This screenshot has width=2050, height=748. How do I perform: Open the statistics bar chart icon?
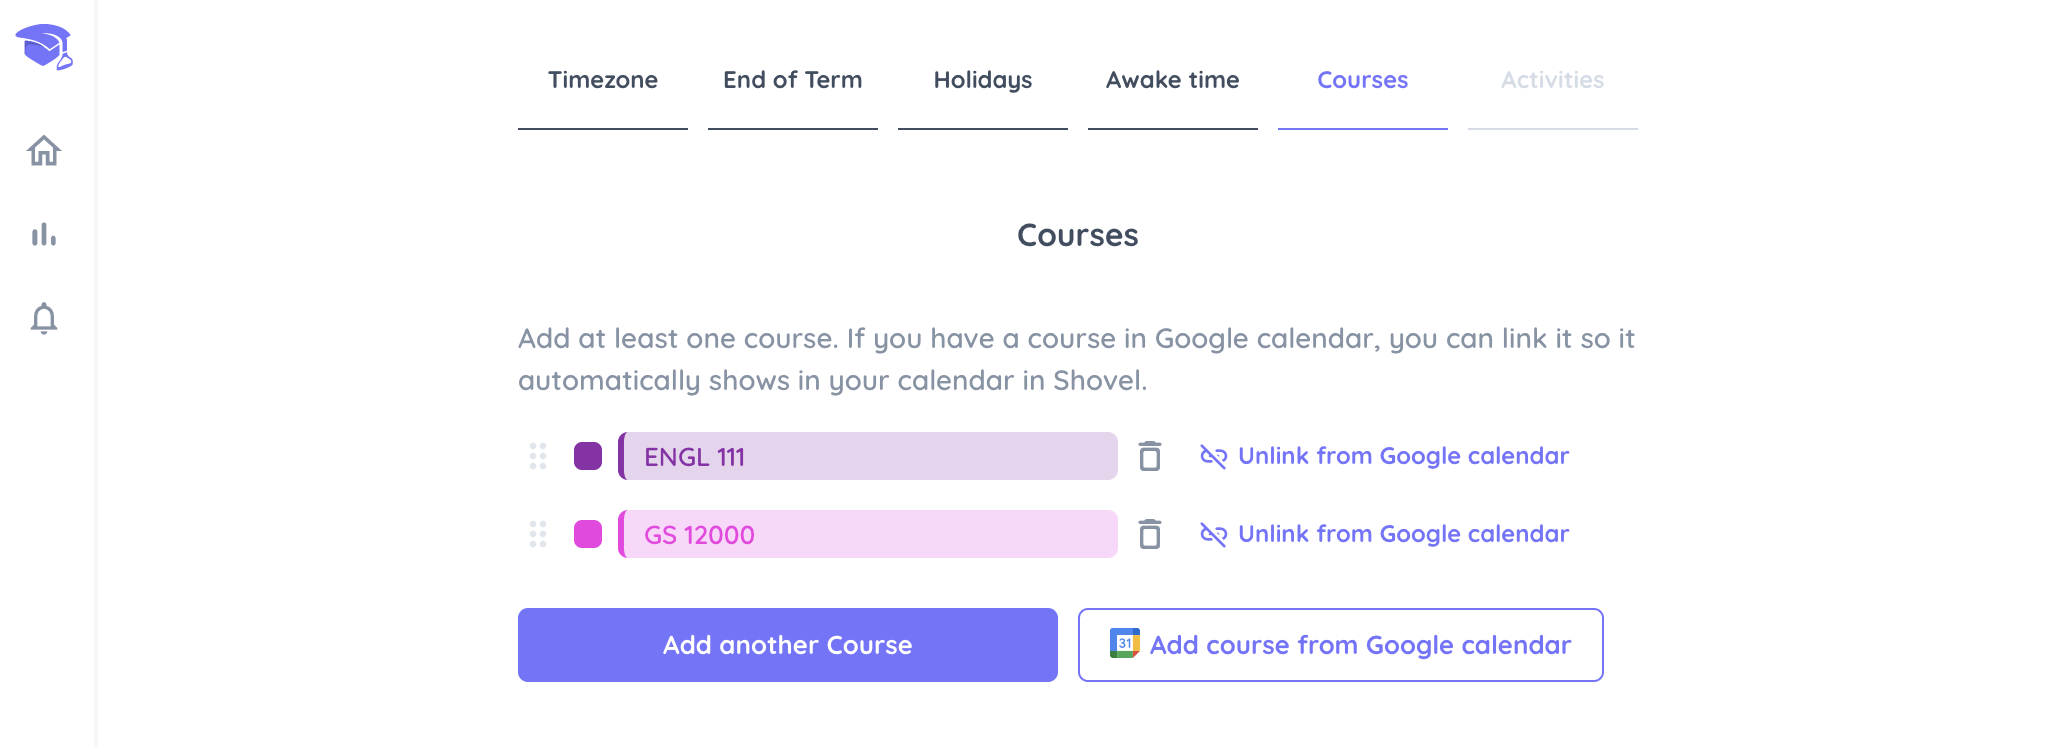coord(44,235)
